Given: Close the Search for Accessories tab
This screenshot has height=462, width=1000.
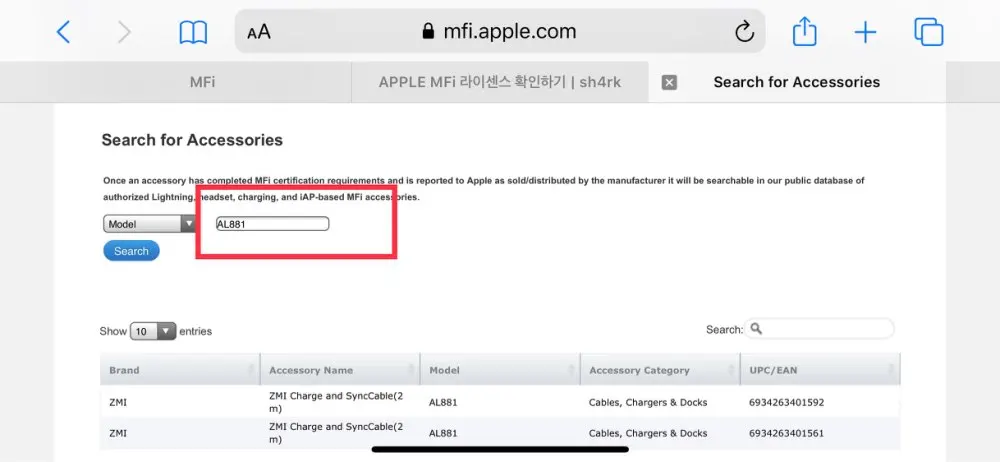Looking at the screenshot, I should (x=669, y=82).
